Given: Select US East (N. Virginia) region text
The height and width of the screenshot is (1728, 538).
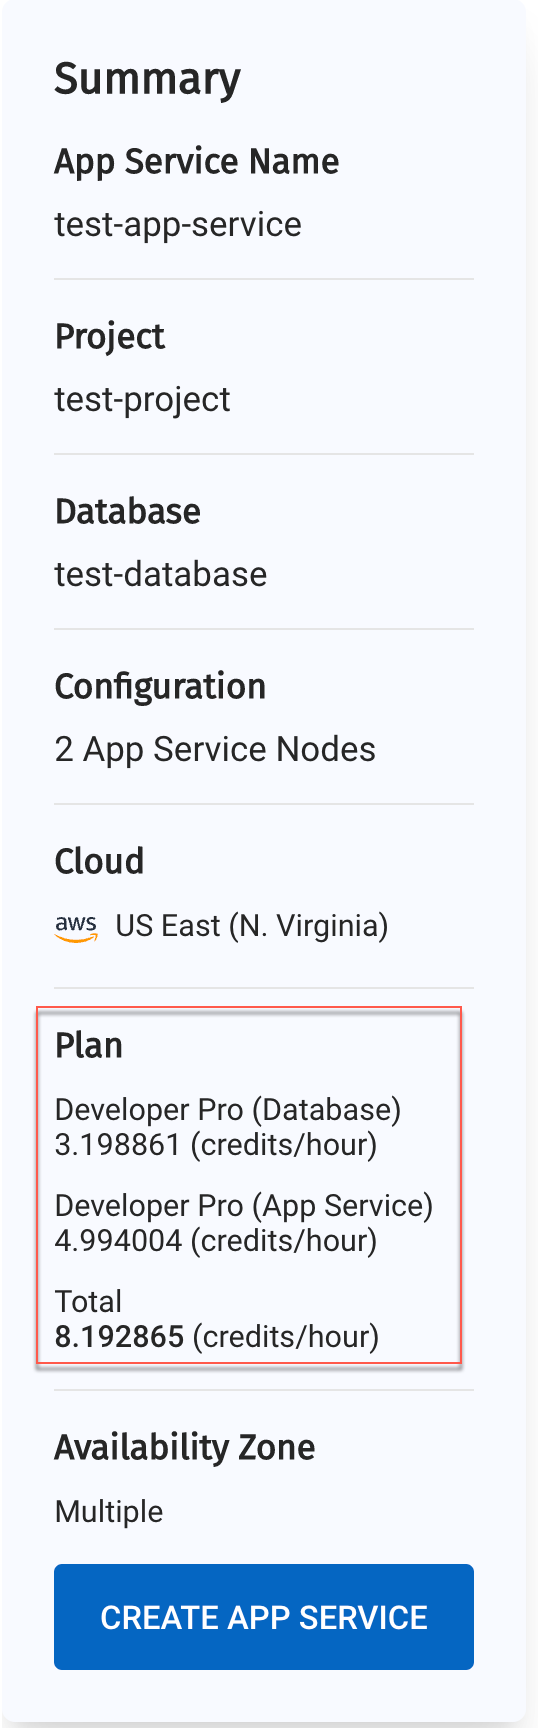Looking at the screenshot, I should click(x=252, y=926).
